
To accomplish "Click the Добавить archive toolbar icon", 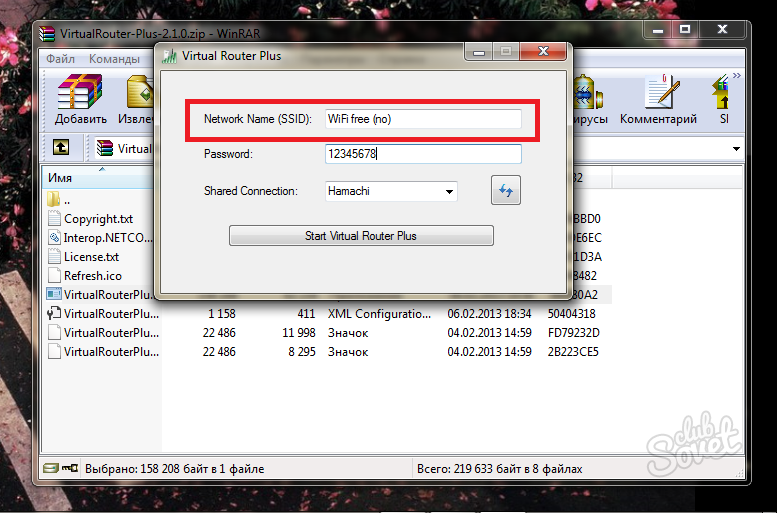I will click(81, 99).
